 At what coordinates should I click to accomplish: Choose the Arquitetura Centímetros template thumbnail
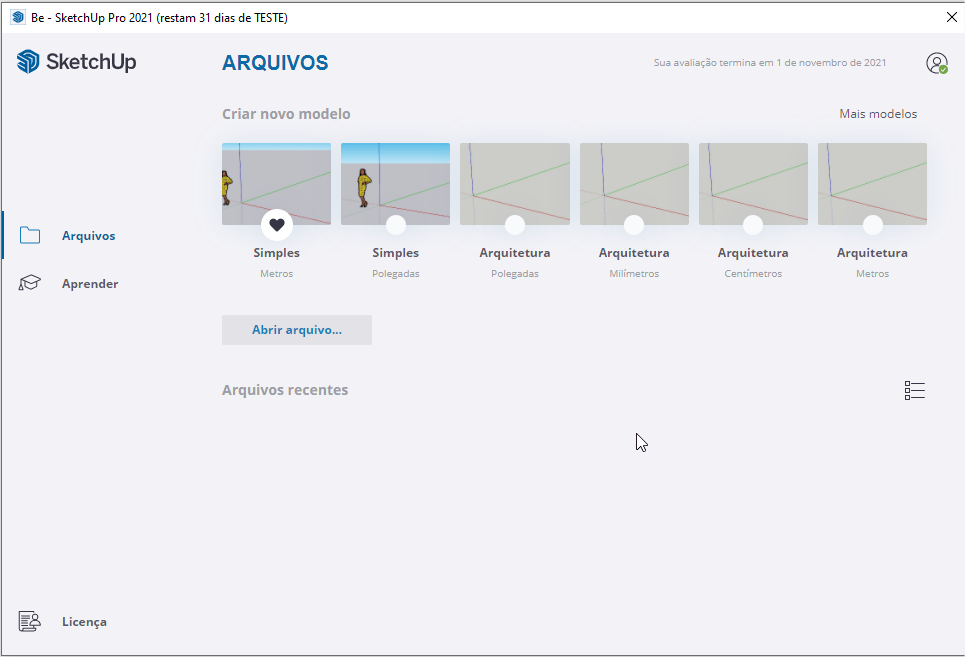click(753, 183)
